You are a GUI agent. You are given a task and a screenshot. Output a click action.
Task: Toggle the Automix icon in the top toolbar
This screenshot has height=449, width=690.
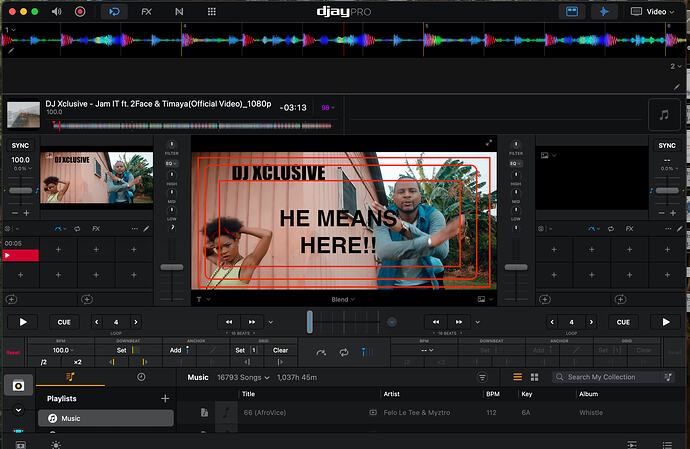[x=114, y=11]
